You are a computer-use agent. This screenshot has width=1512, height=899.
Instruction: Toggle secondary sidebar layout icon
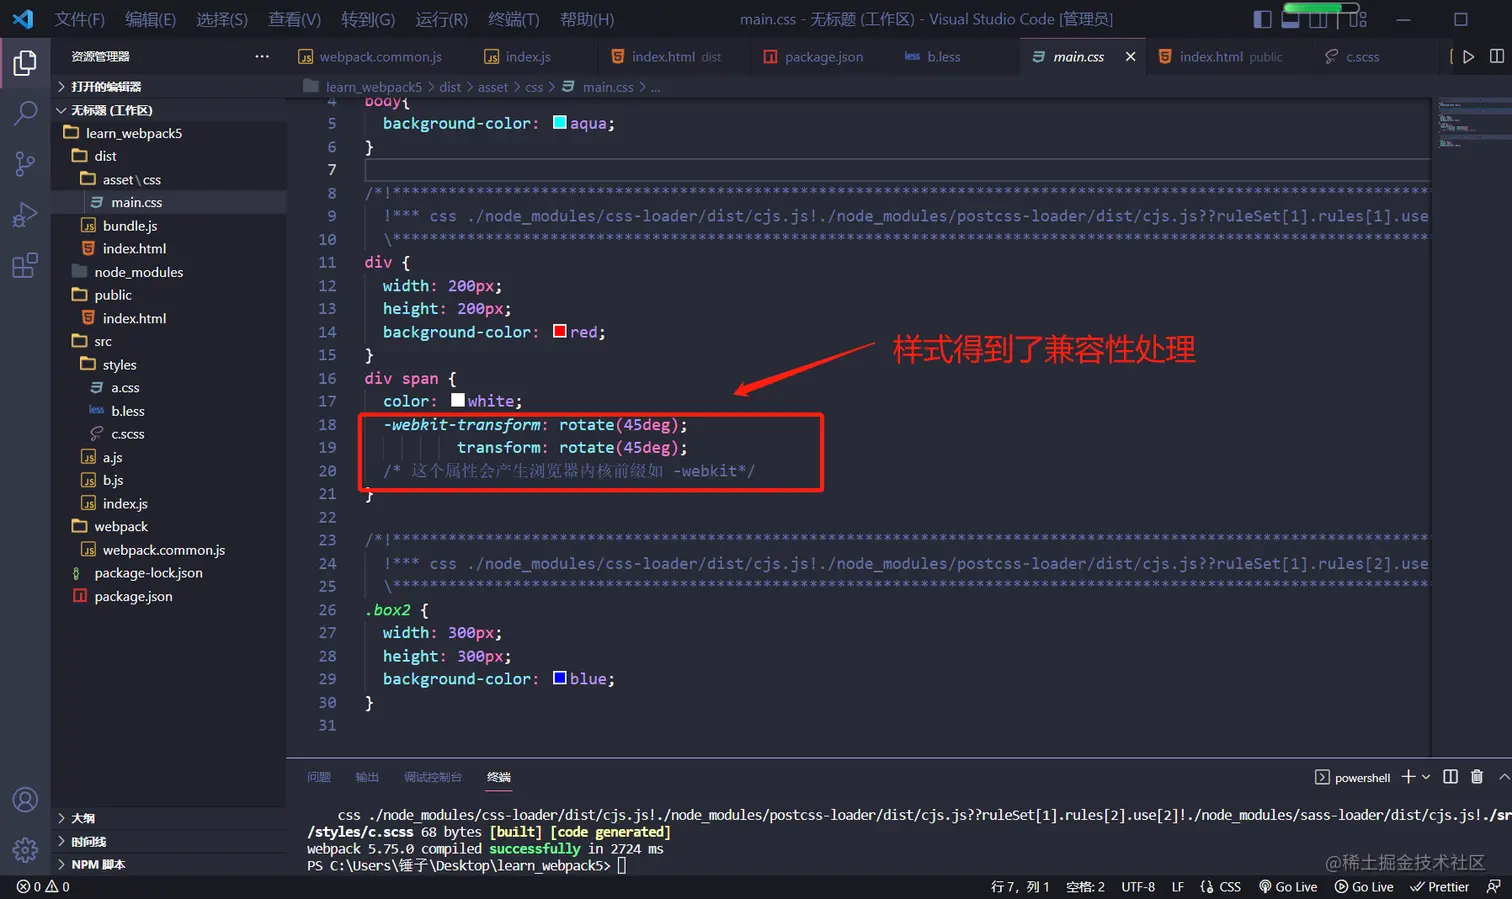pos(1319,19)
